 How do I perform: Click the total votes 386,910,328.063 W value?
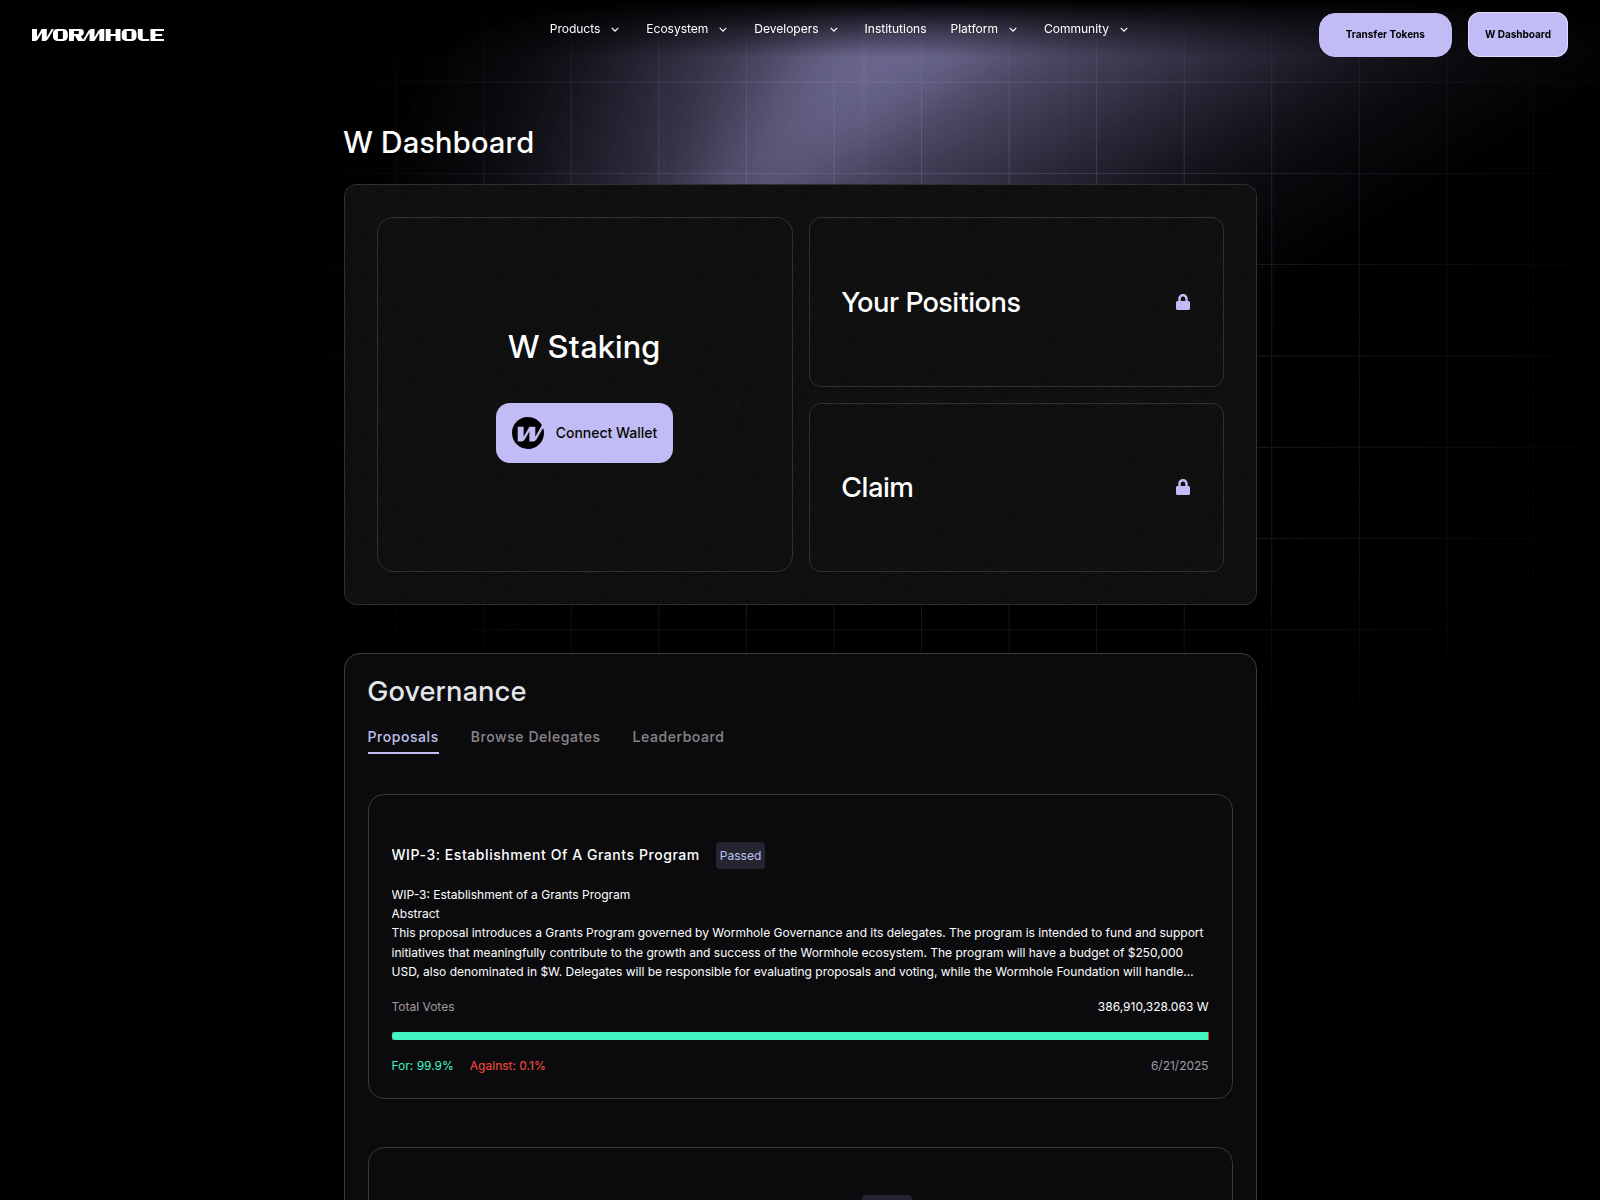1153,1007
